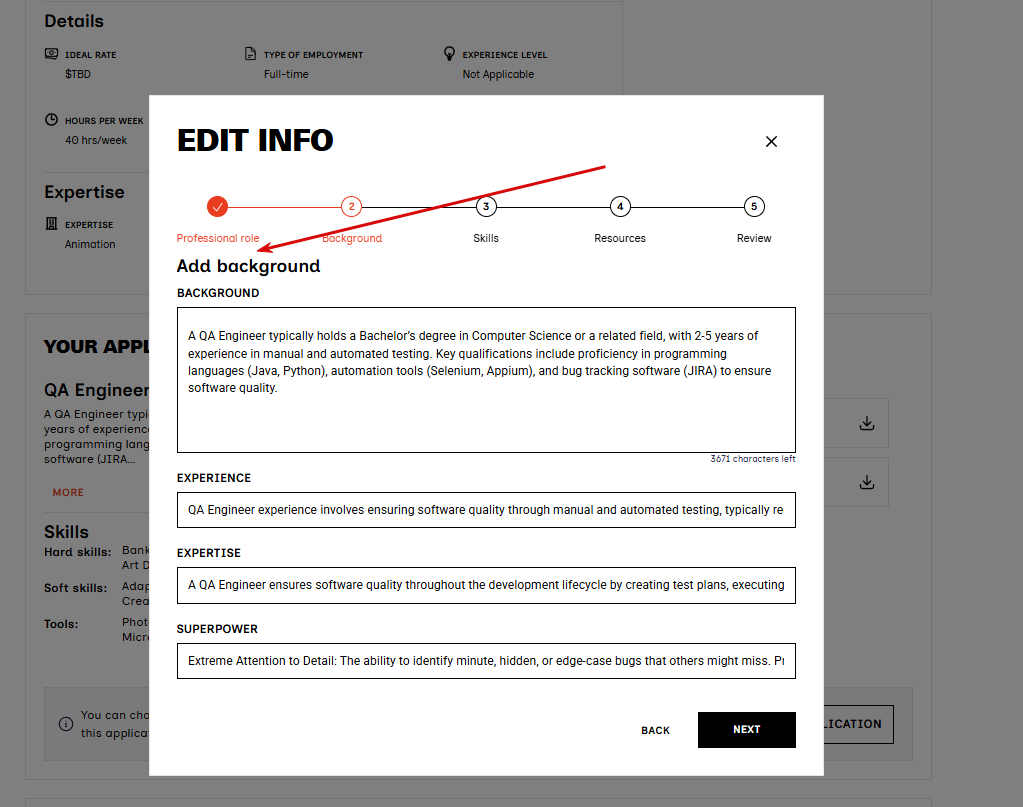Click the Type of Employment document icon
The height and width of the screenshot is (807, 1023).
coord(250,53)
